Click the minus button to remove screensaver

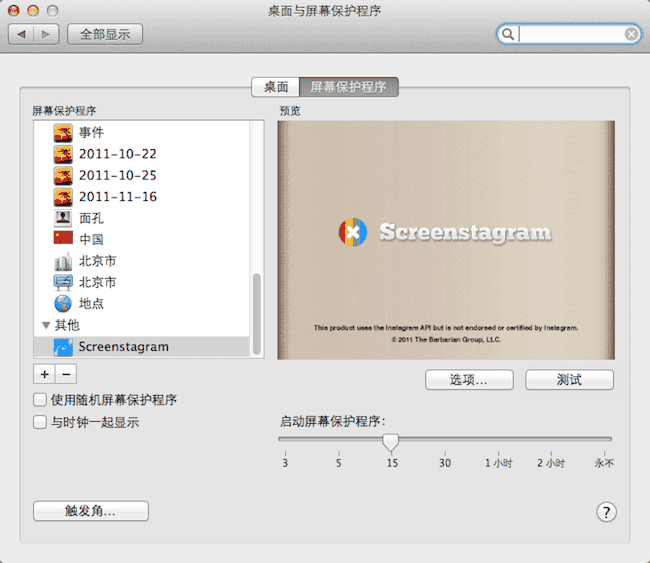(x=66, y=374)
